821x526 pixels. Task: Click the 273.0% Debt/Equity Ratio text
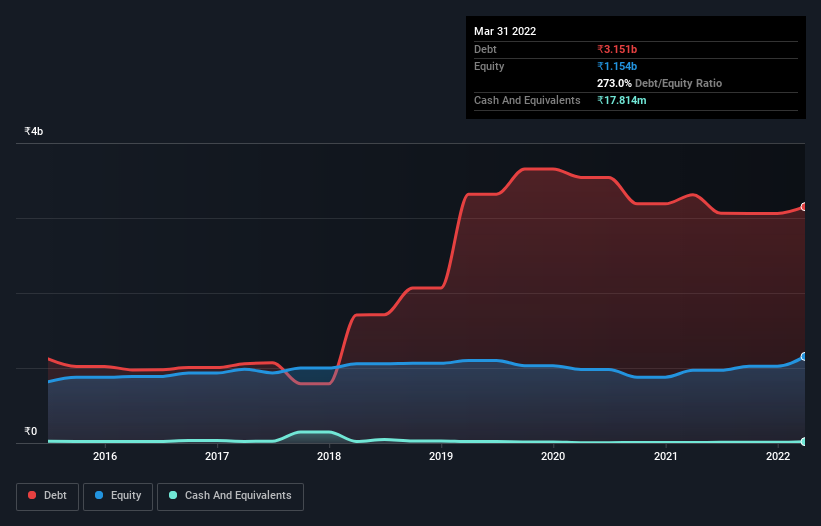coord(659,83)
